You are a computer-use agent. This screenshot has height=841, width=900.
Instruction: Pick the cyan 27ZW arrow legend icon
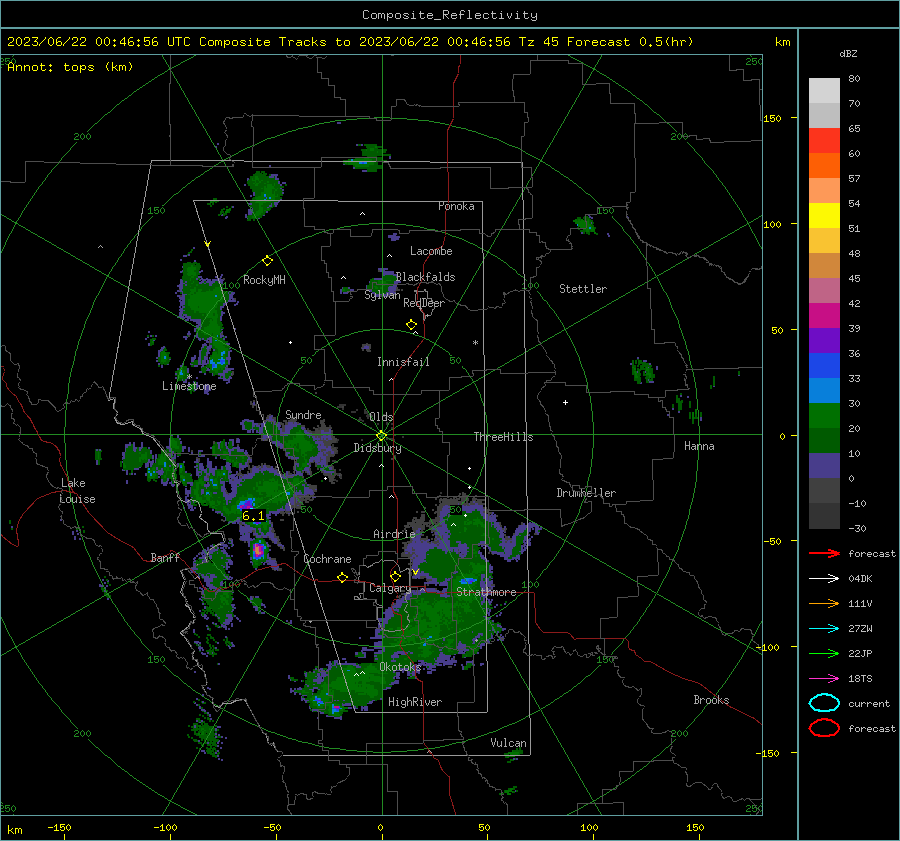coord(824,628)
